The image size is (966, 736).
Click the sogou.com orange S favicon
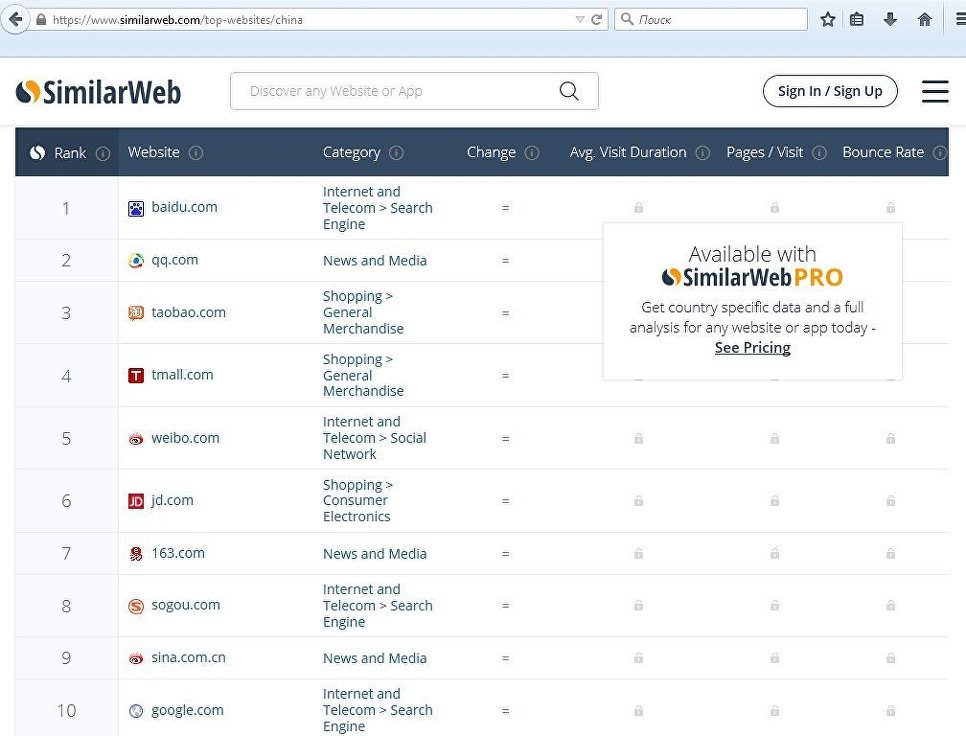136,606
